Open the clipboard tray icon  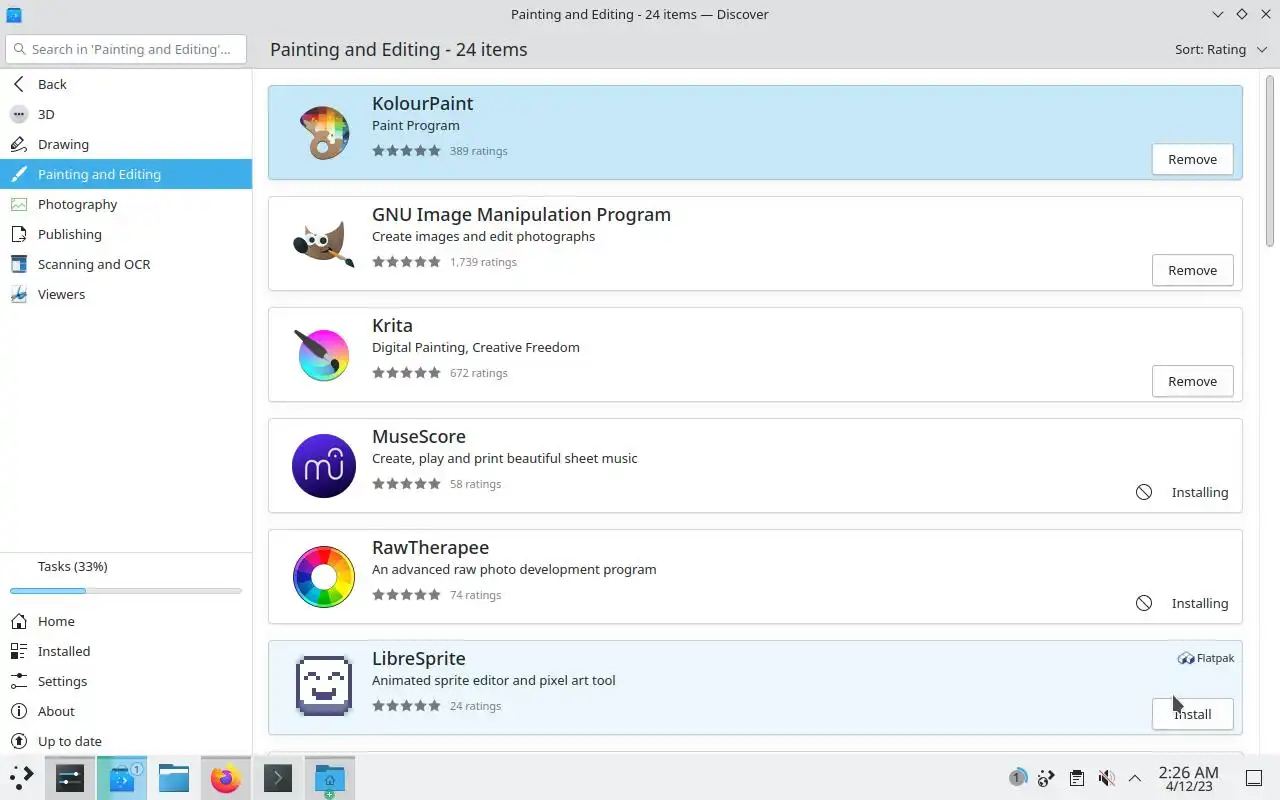tap(1076, 778)
